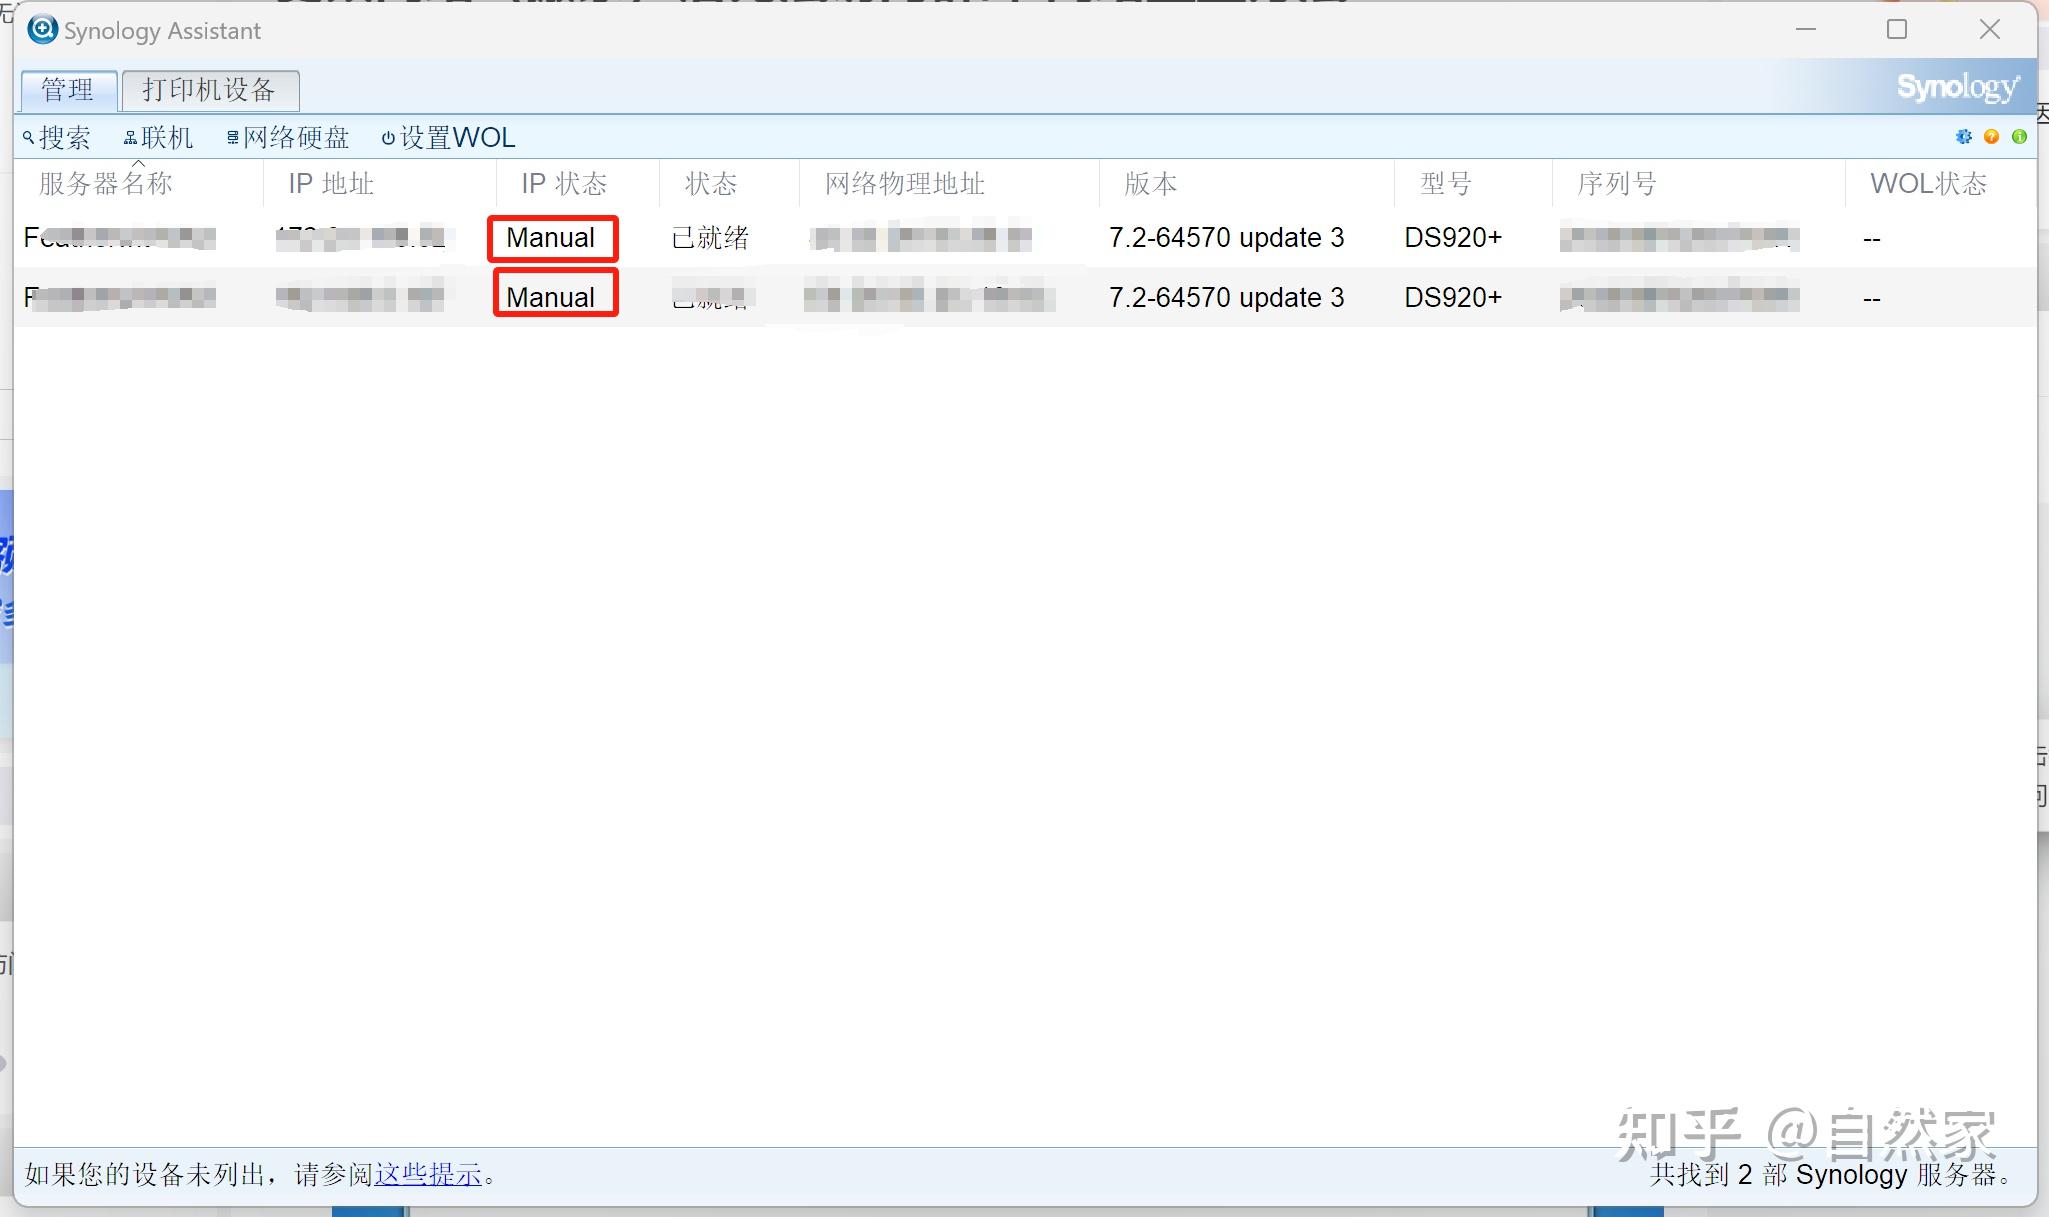Click the 网络硬盘 toolbar button
Screen dimensions: 2049x1217
[288, 137]
